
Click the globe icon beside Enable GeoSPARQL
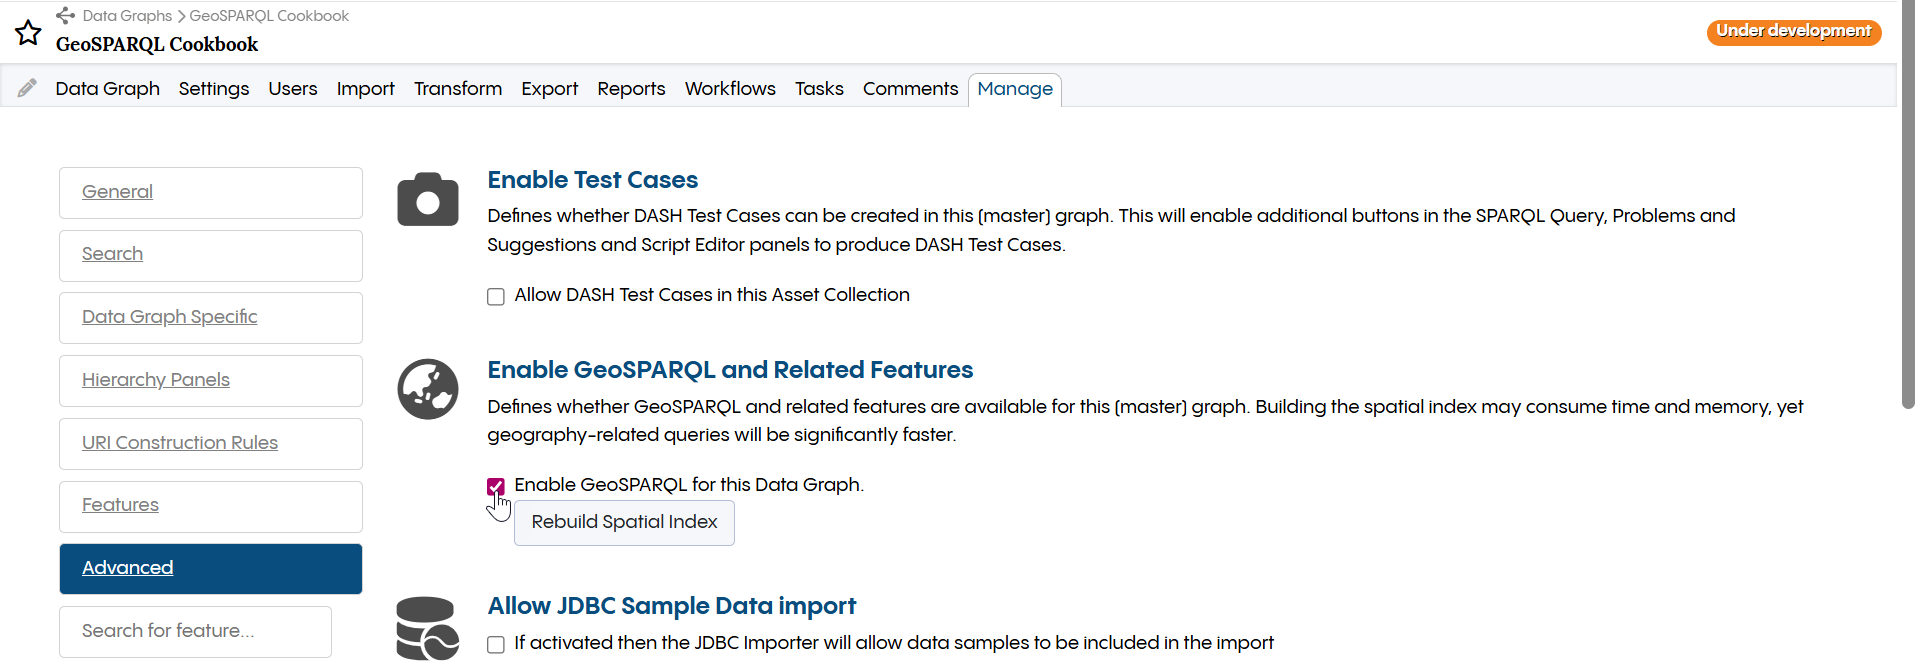[x=427, y=389]
